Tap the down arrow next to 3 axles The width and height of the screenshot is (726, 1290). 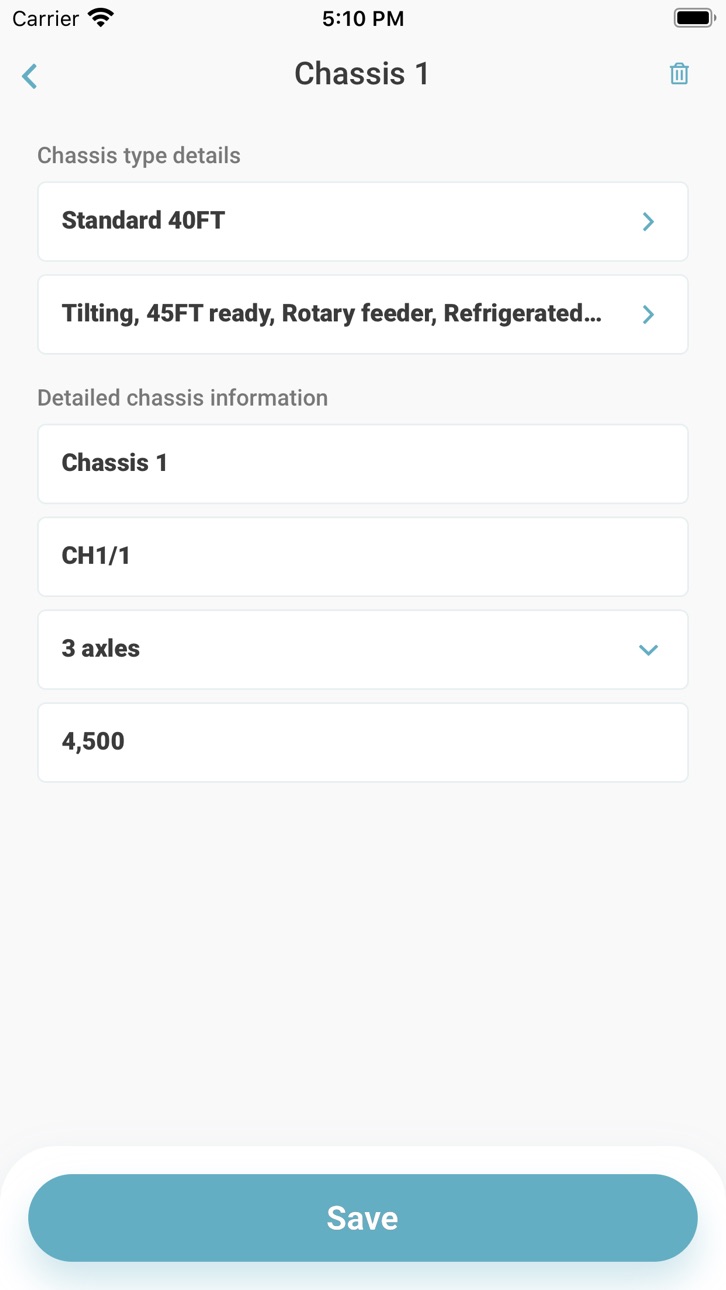click(x=648, y=650)
